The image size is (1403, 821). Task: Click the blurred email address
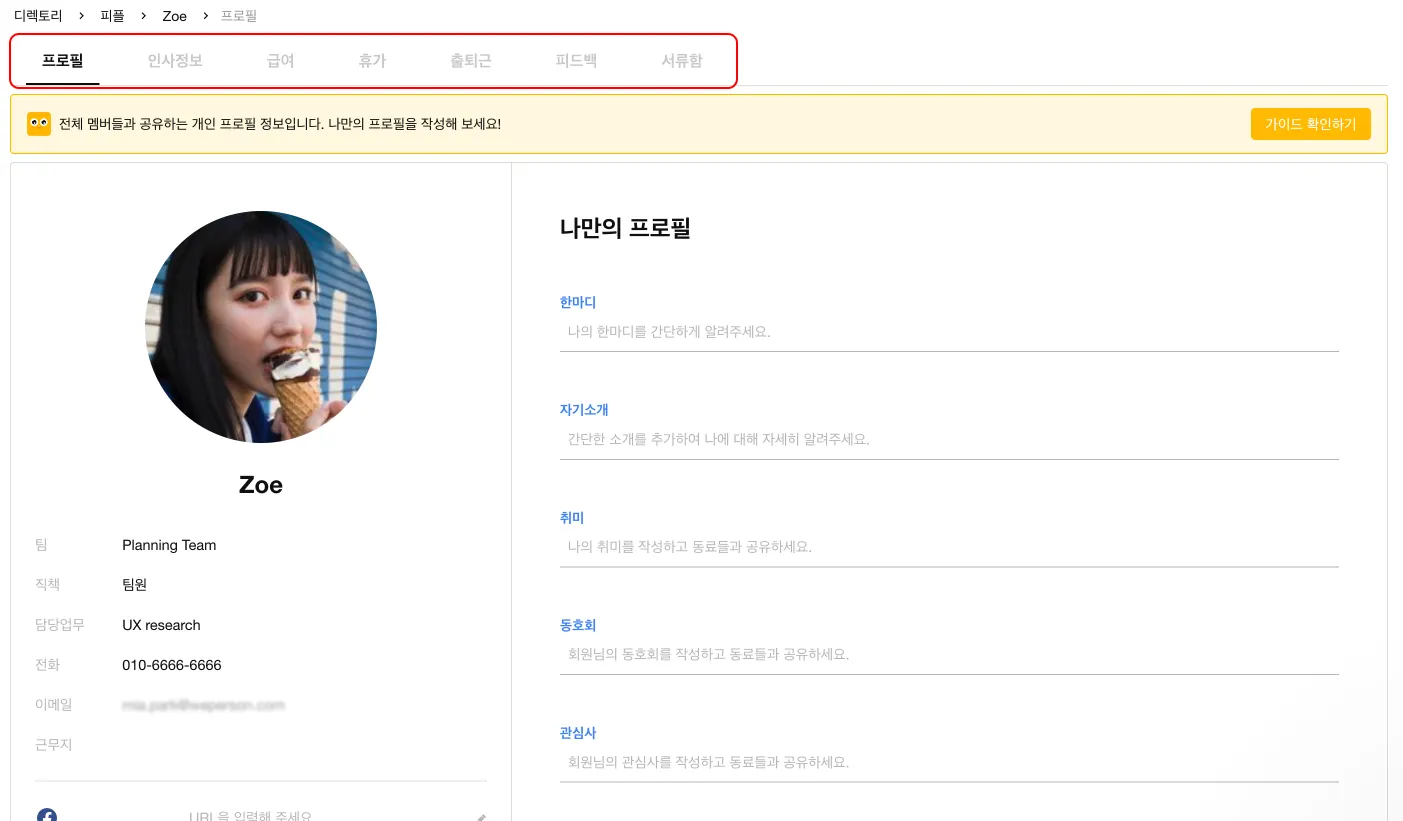[x=203, y=705]
